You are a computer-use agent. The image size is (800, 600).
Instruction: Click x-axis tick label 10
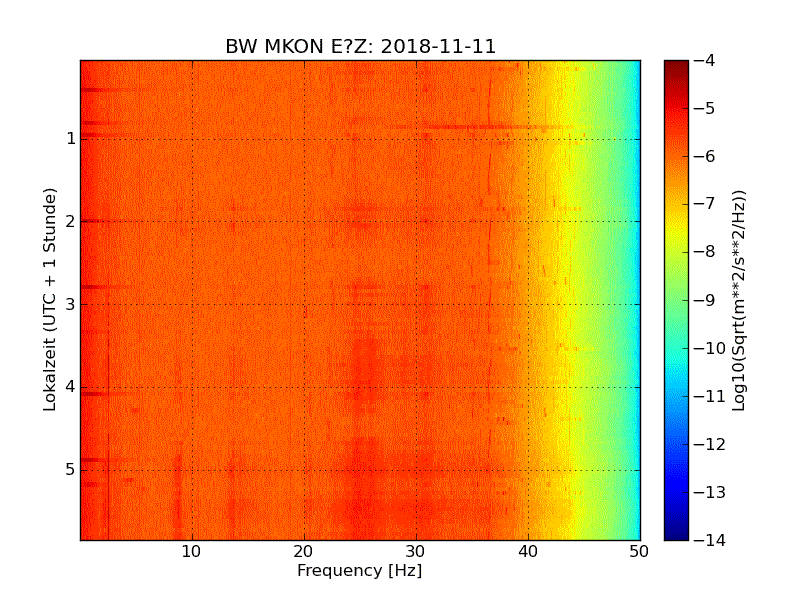pos(191,552)
